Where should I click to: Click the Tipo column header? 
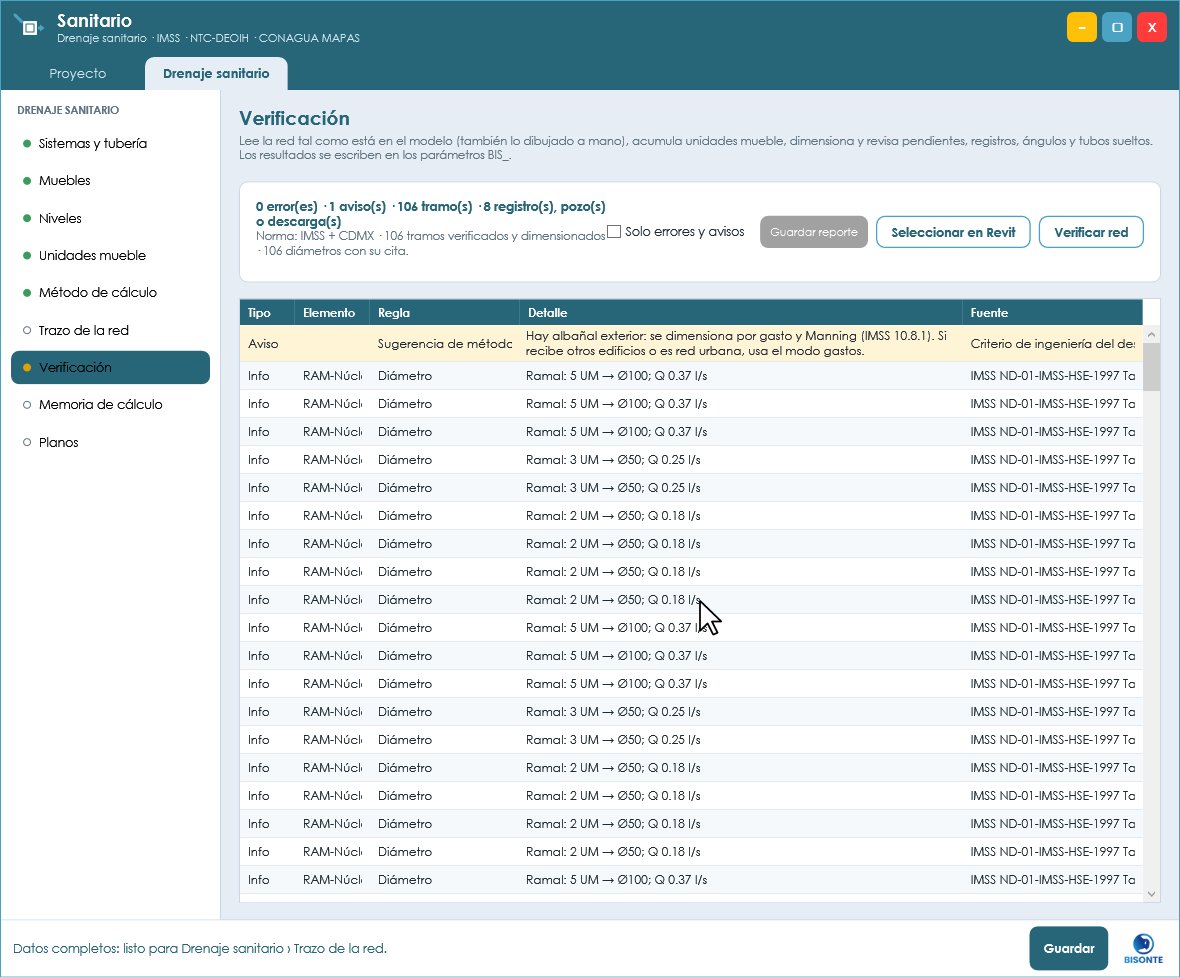point(267,313)
